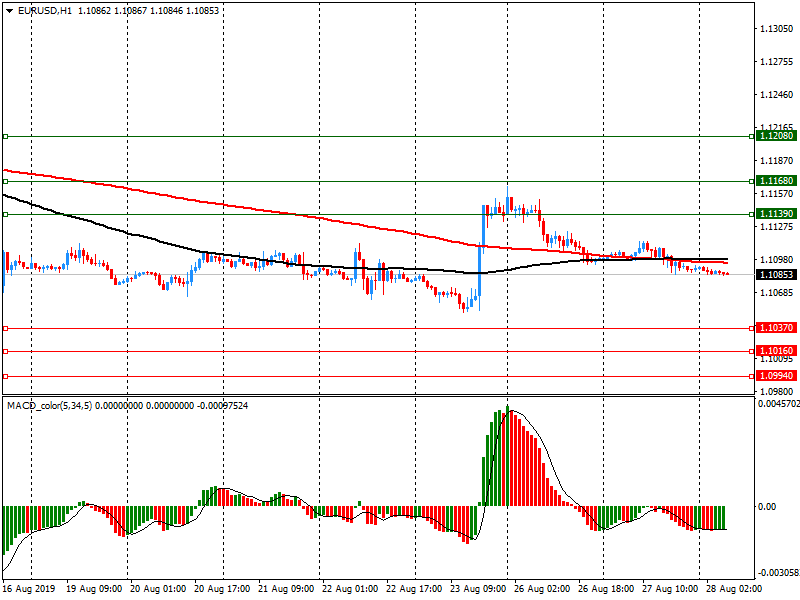Select the EURUSD,H1 chart title text
The image size is (800, 600).
coord(45,10)
